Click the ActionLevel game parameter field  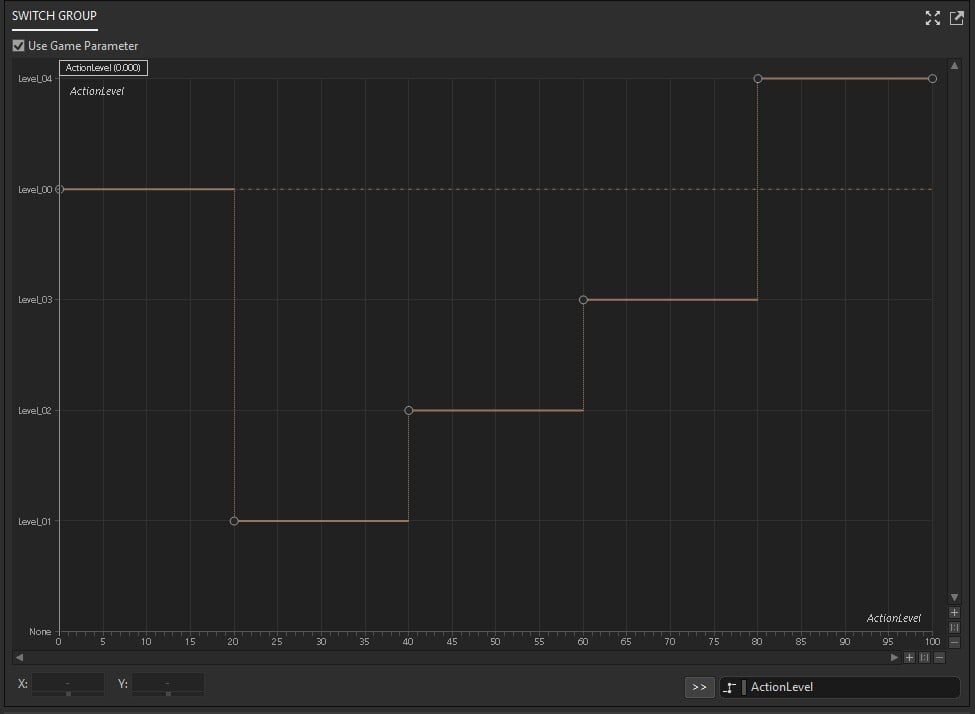tap(850, 687)
